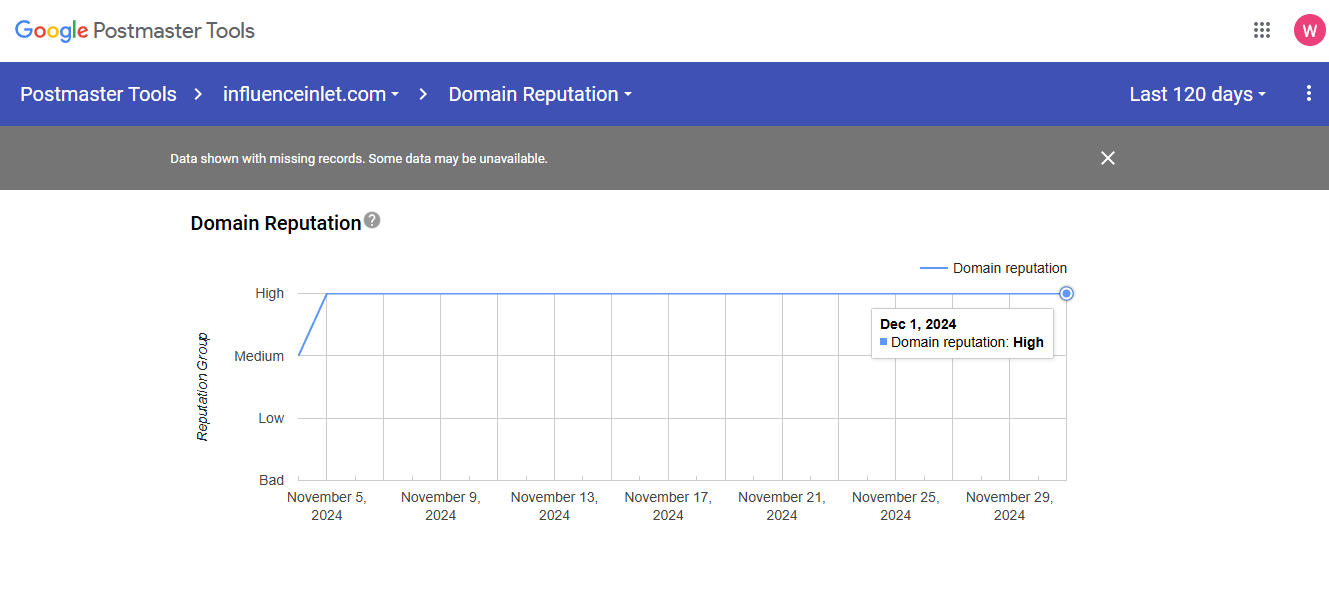Click the blue square in the tooltip
This screenshot has height=590, width=1329.
(884, 342)
